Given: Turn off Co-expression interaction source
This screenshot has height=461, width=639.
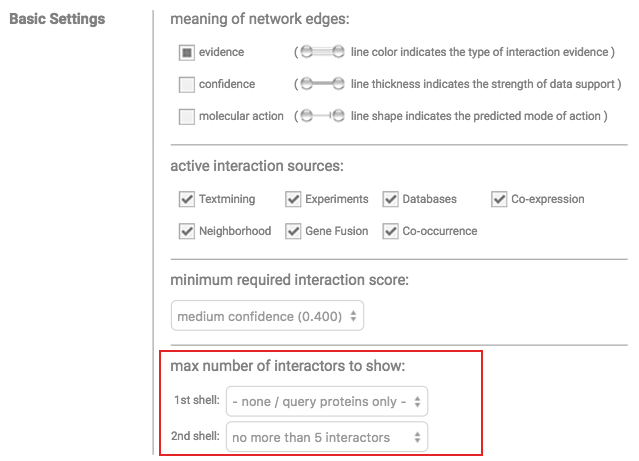Looking at the screenshot, I should point(499,199).
